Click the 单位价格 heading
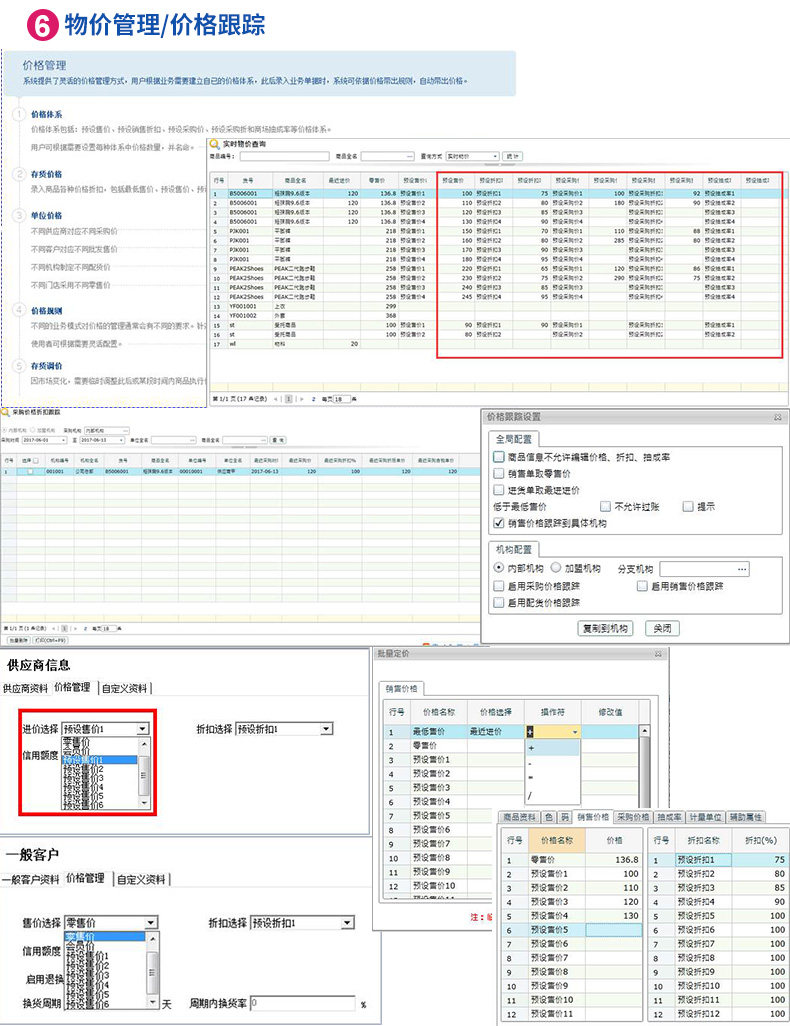Viewport: 790px width, 1026px height. click(x=46, y=215)
